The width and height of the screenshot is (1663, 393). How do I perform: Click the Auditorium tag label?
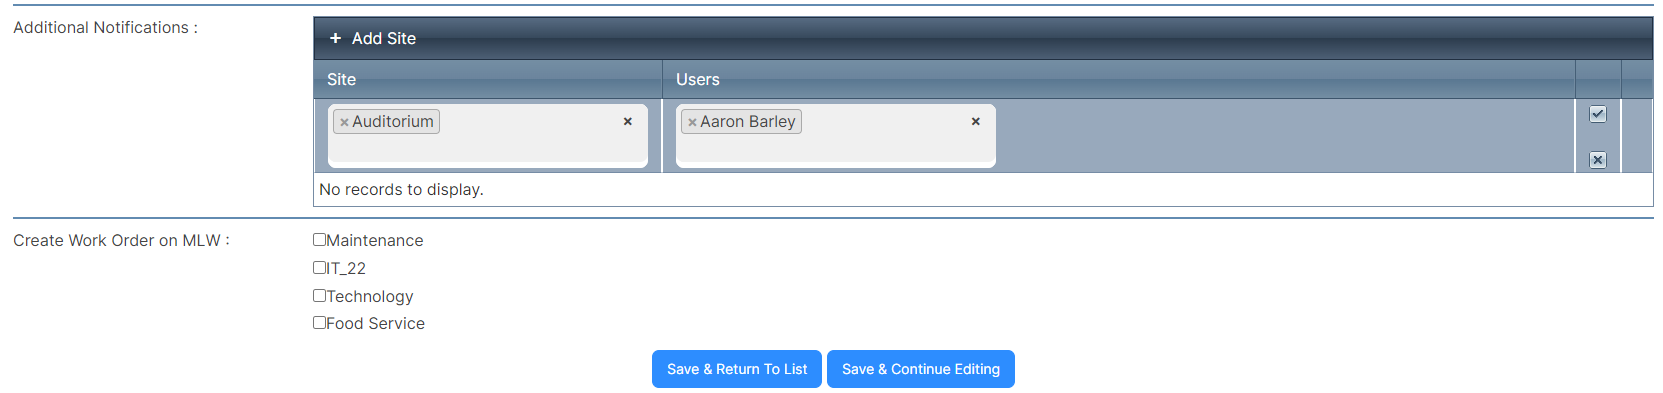pos(393,121)
